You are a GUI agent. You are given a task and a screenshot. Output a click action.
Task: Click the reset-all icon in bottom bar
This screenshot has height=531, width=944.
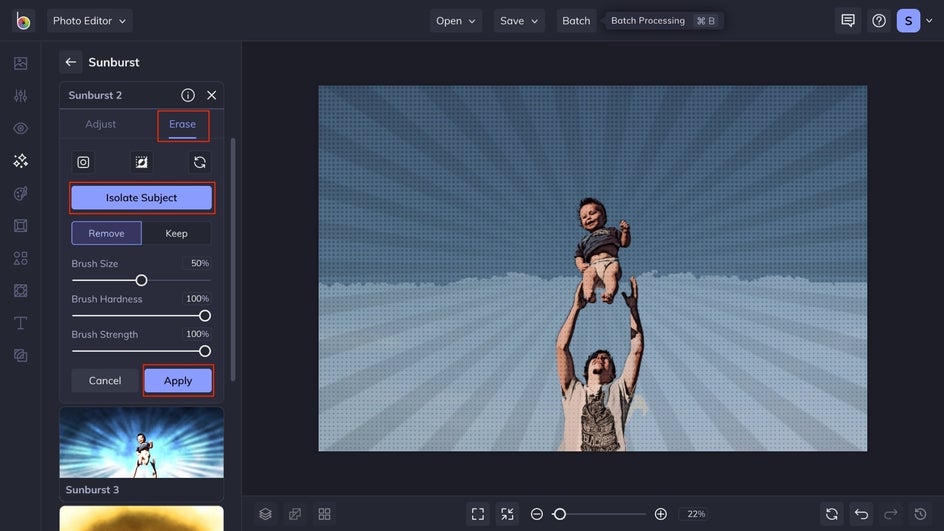click(x=832, y=514)
